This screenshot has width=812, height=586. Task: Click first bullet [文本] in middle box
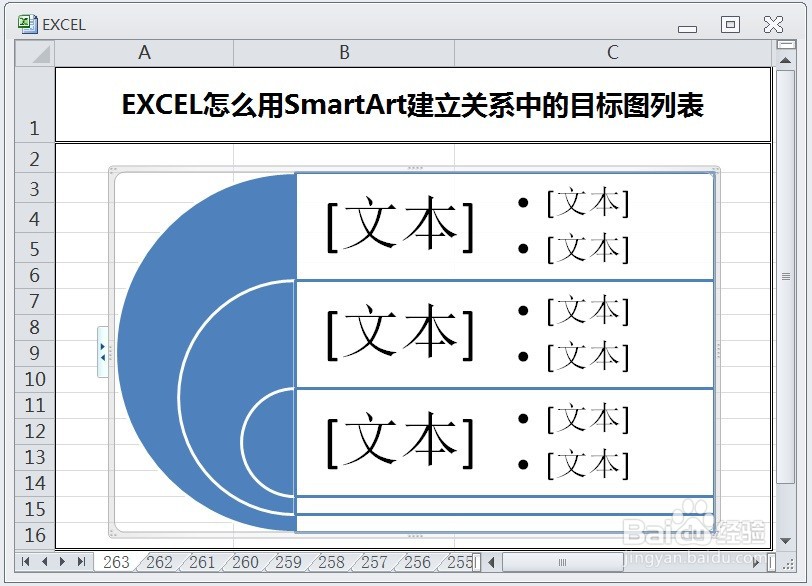tap(588, 311)
